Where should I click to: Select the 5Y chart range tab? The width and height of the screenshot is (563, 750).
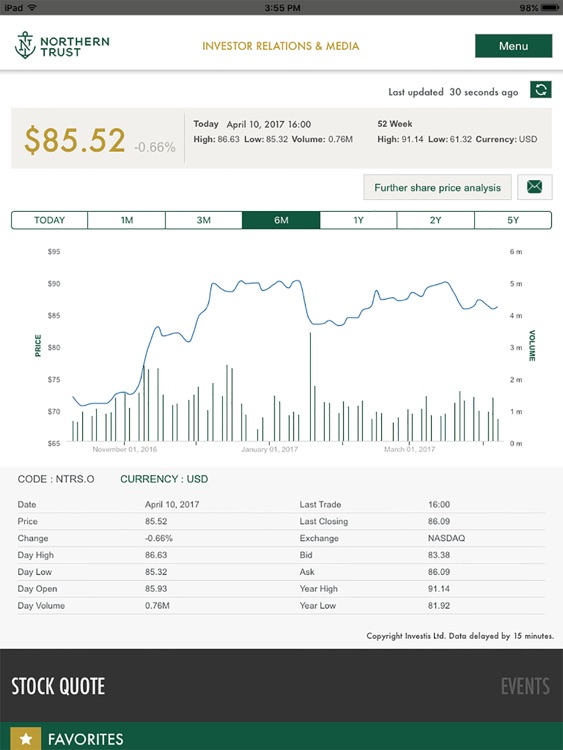513,220
